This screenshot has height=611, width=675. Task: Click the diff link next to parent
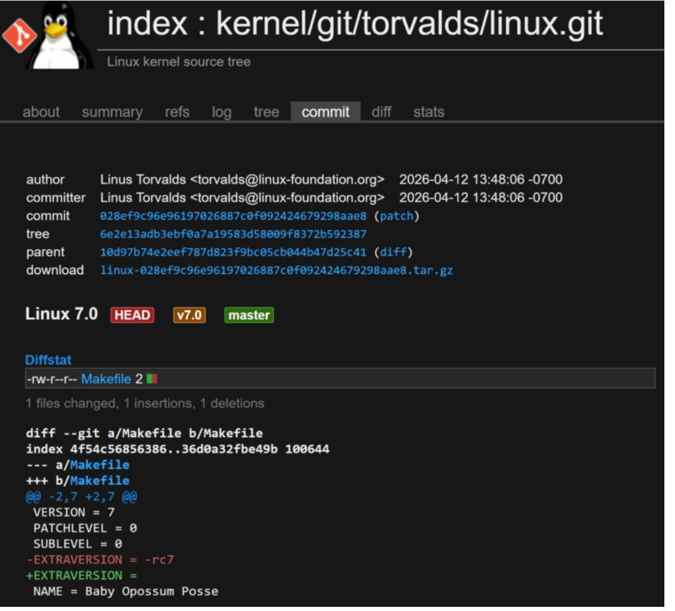[393, 252]
